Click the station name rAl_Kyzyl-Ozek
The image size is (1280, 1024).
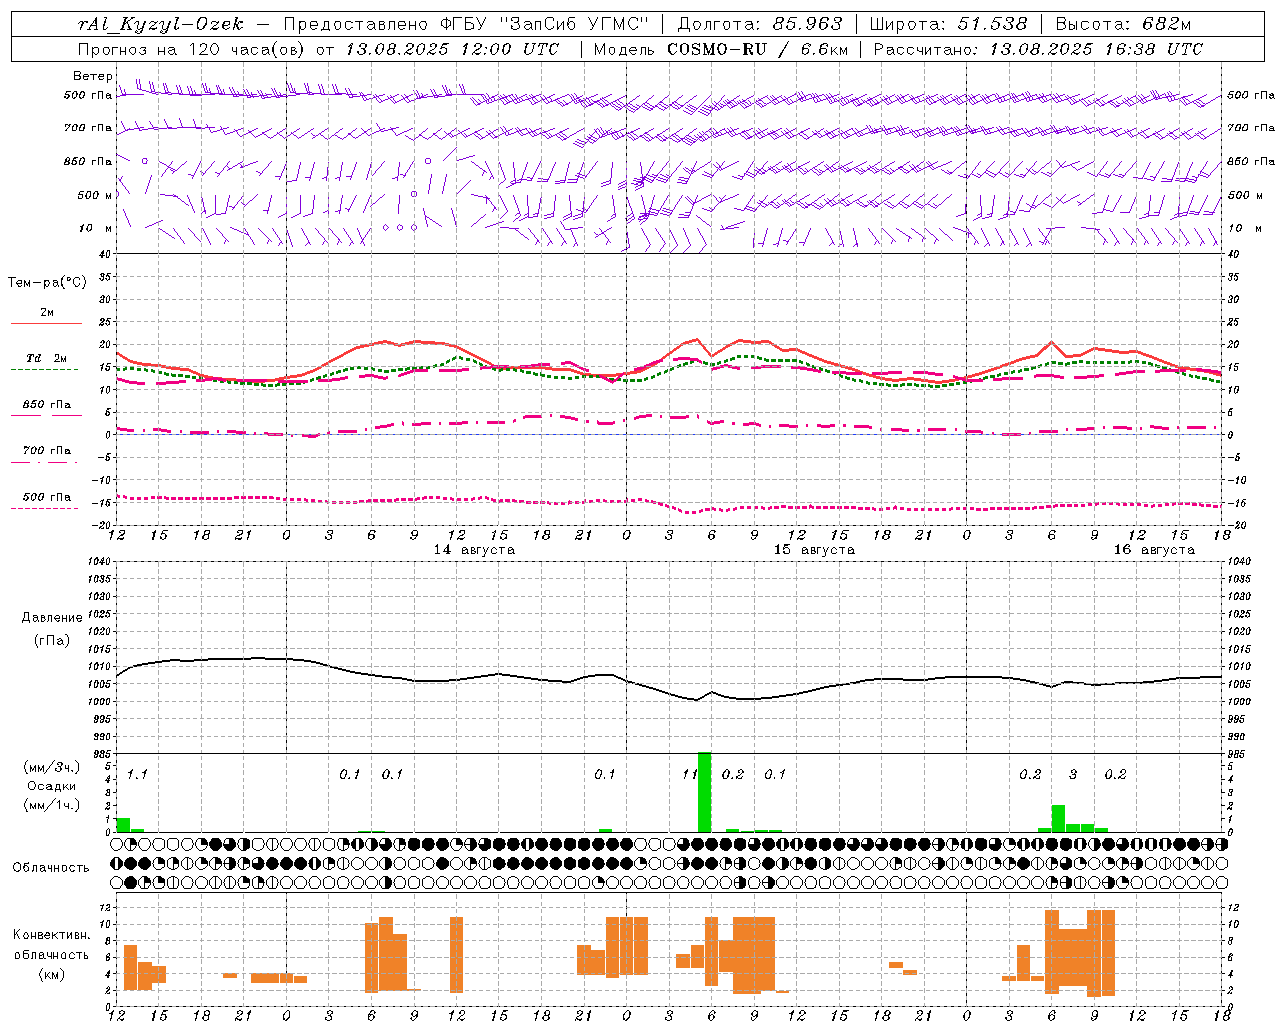[x=160, y=24]
